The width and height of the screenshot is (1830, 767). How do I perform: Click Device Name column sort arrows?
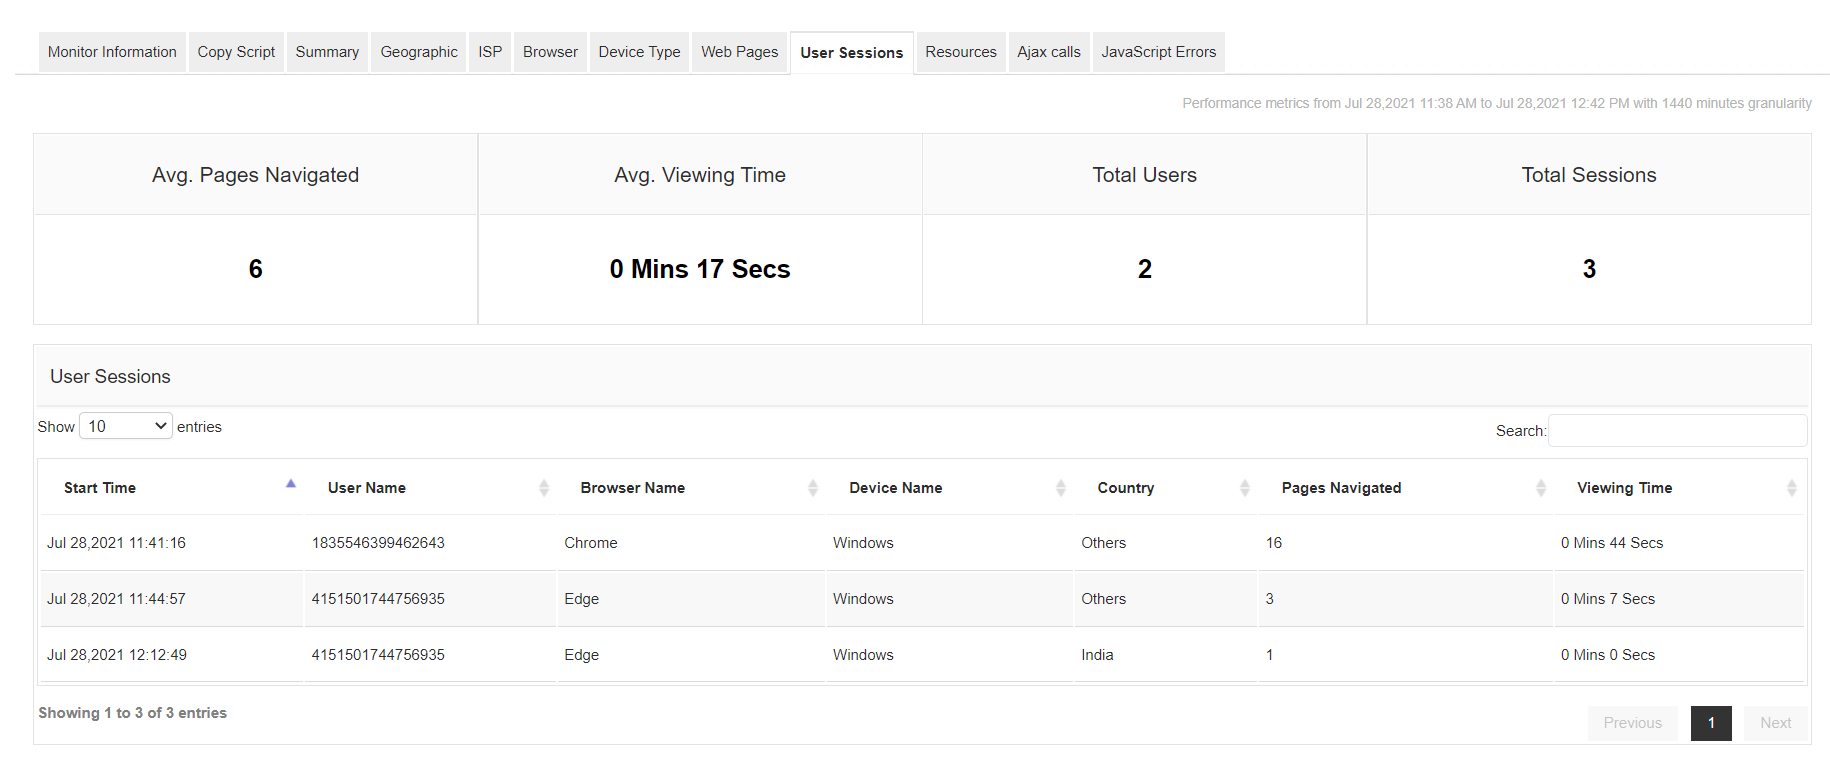click(x=1061, y=488)
